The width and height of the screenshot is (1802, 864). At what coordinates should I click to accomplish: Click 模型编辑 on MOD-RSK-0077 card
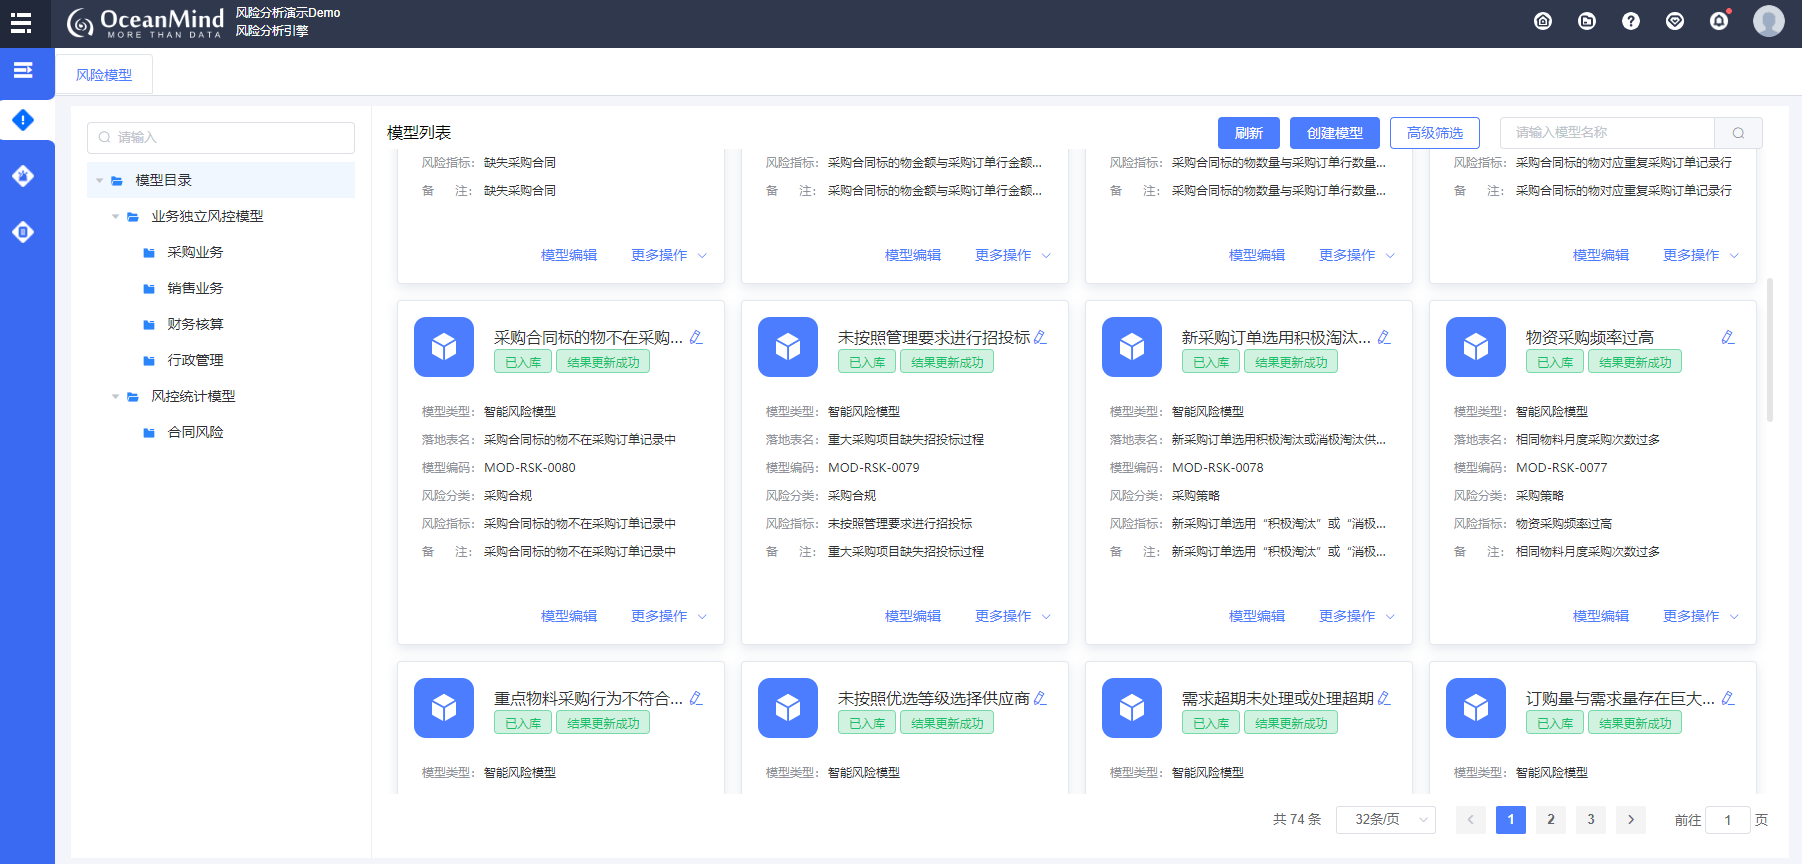(x=1601, y=616)
